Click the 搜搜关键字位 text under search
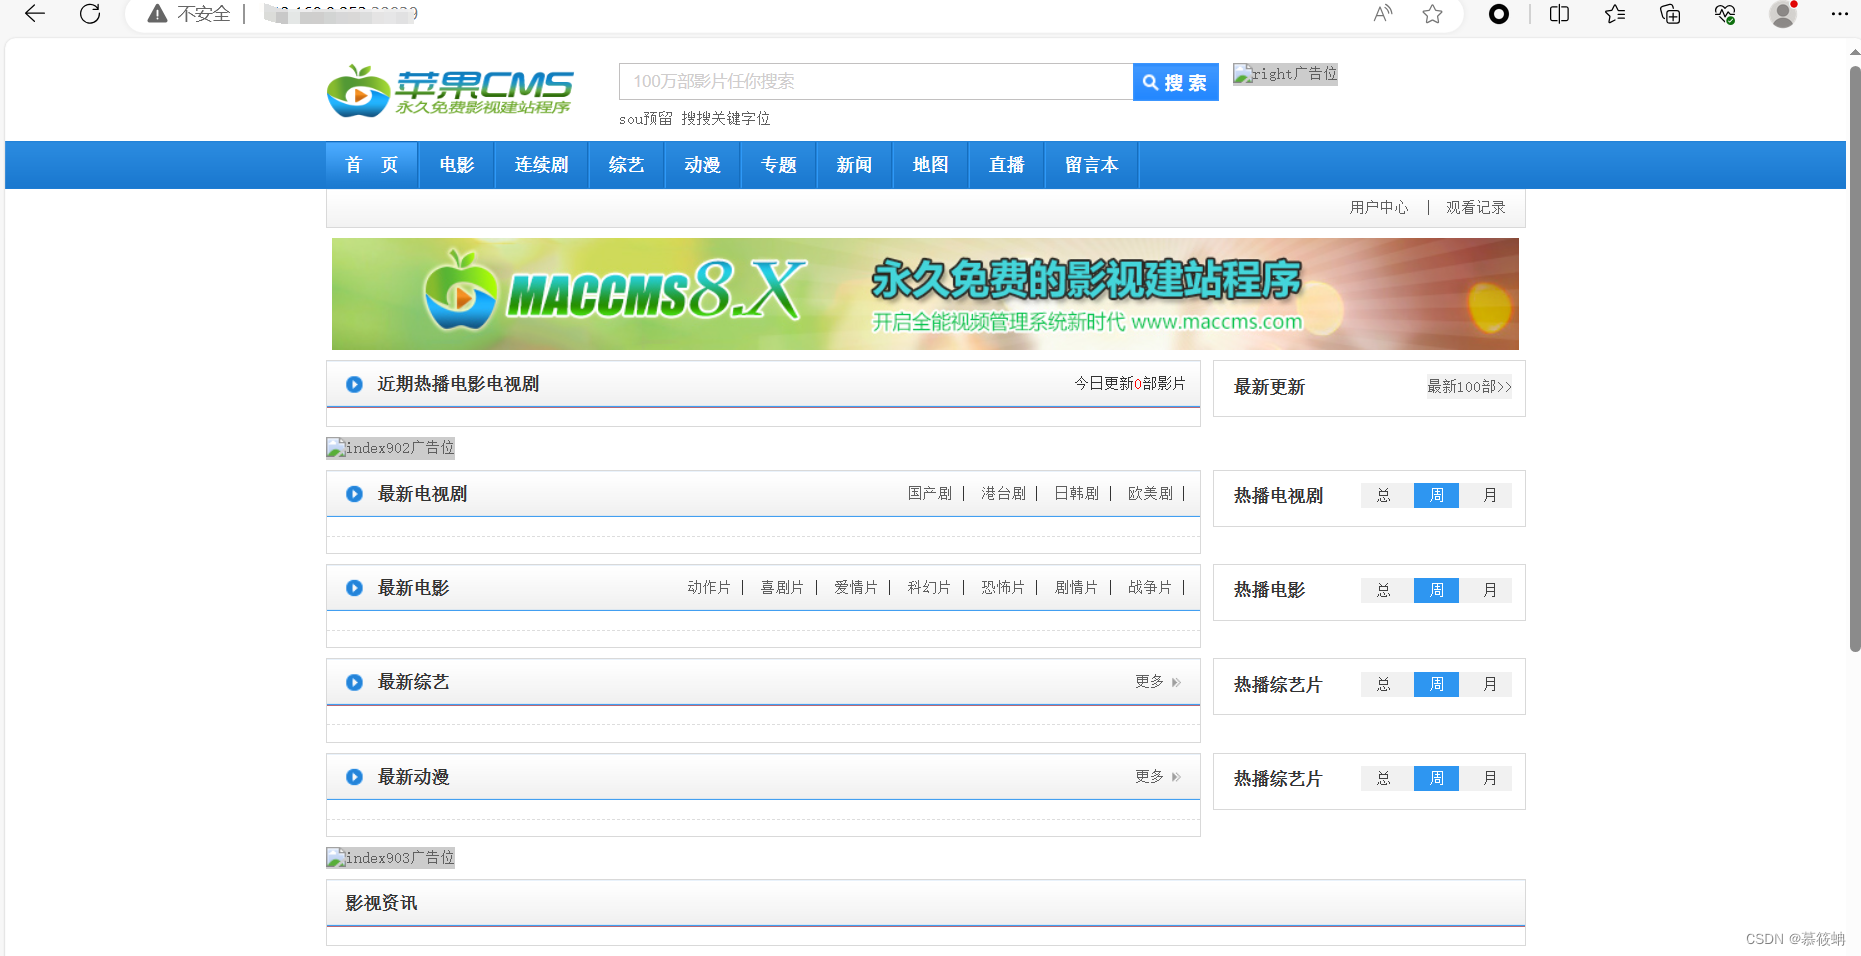Image resolution: width=1861 pixels, height=956 pixels. click(726, 119)
